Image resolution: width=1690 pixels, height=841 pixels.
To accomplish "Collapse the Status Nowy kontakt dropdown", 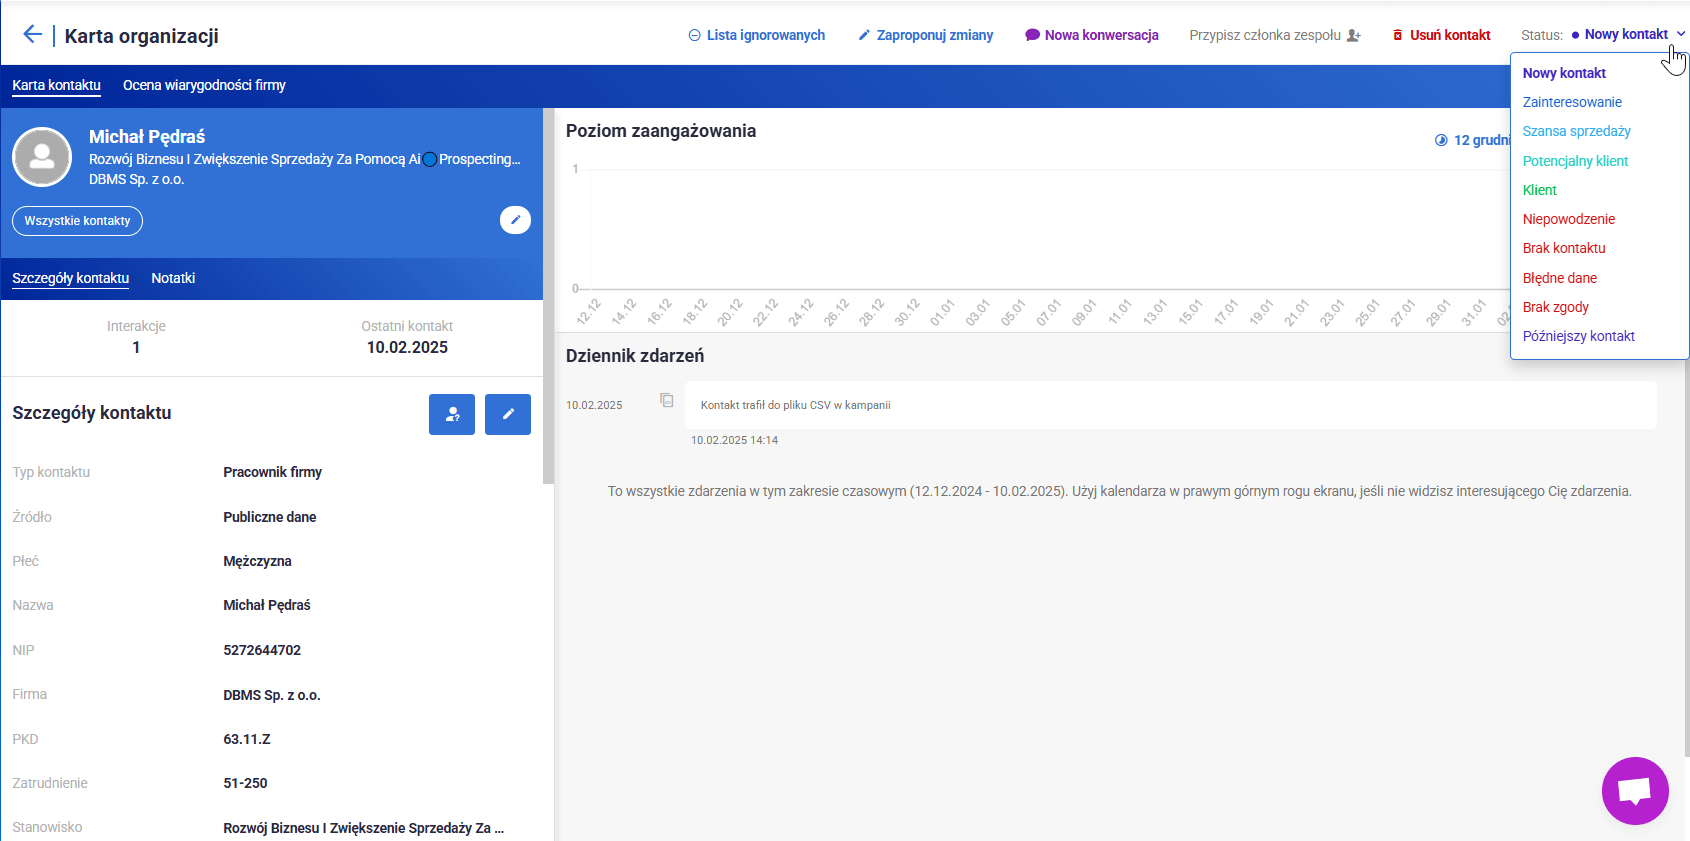I will coord(1628,34).
